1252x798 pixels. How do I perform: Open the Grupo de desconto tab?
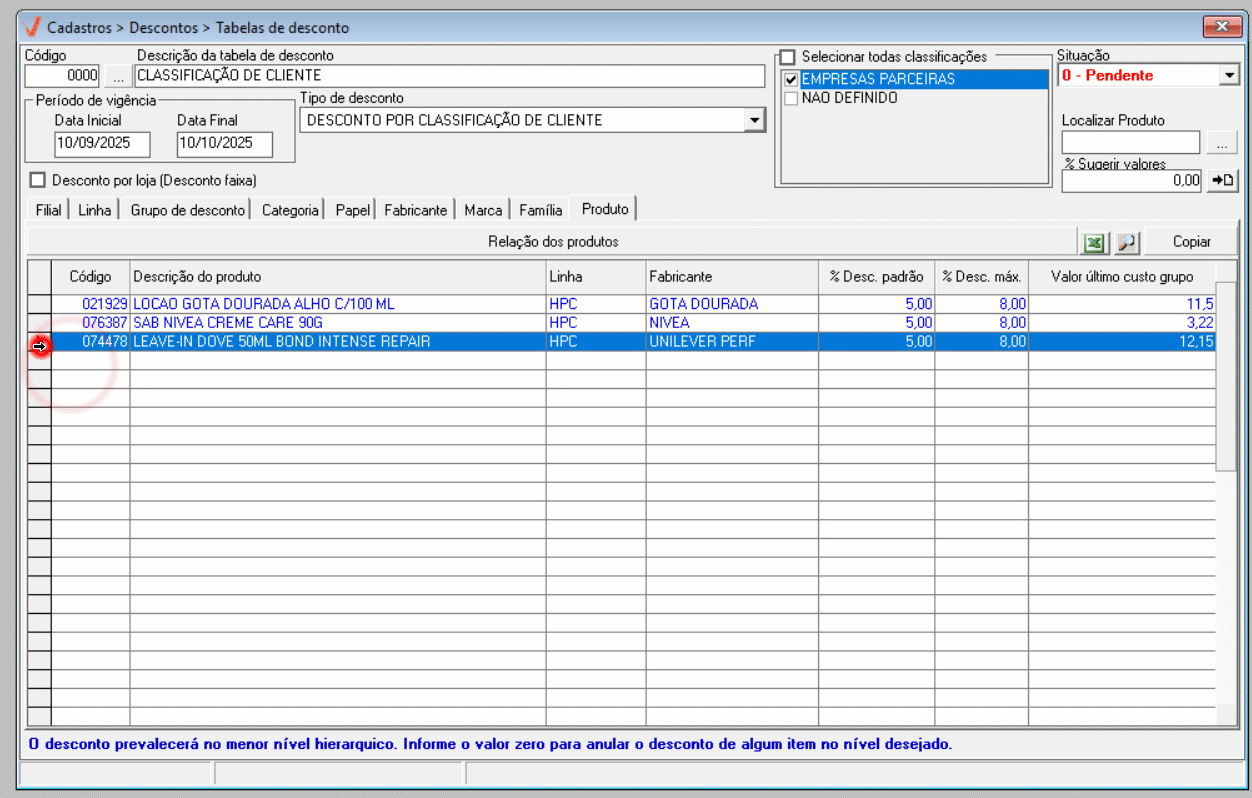[x=187, y=210]
